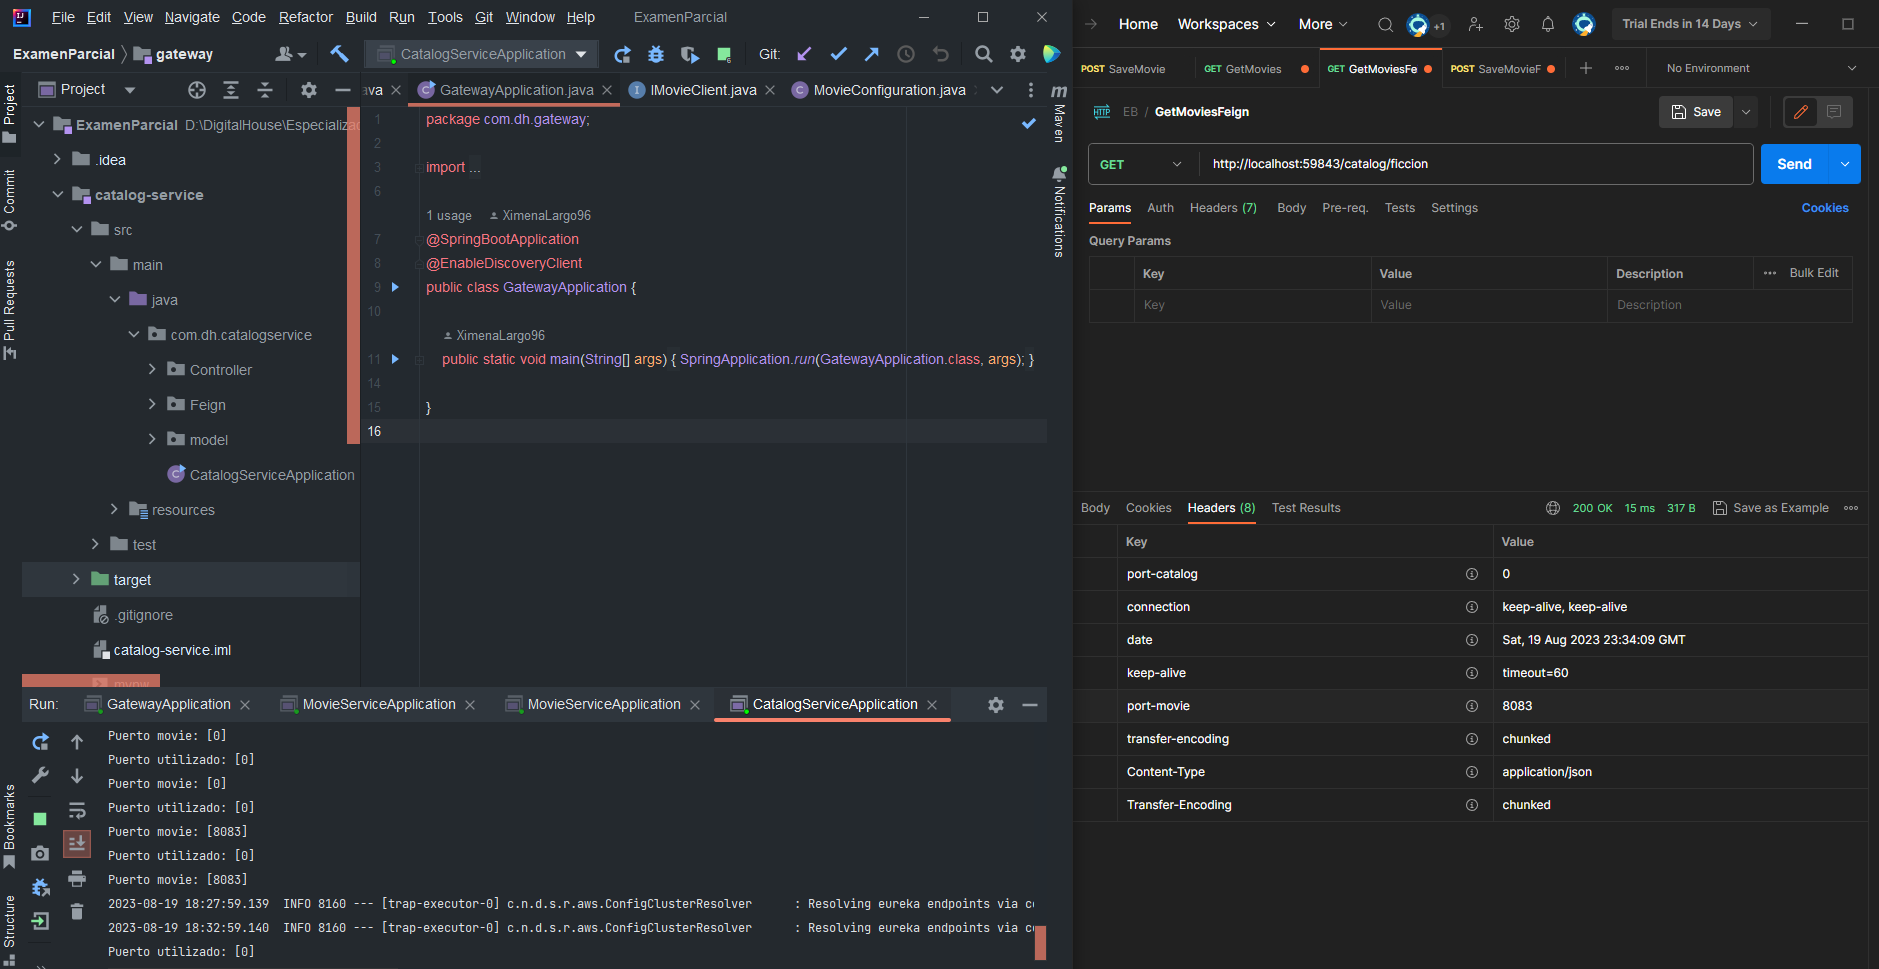Click the Save request button
The height and width of the screenshot is (969, 1879).
pos(1697,112)
